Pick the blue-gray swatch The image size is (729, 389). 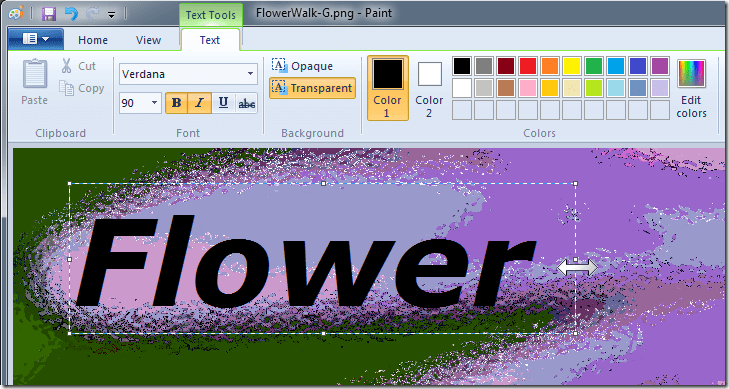[638, 88]
